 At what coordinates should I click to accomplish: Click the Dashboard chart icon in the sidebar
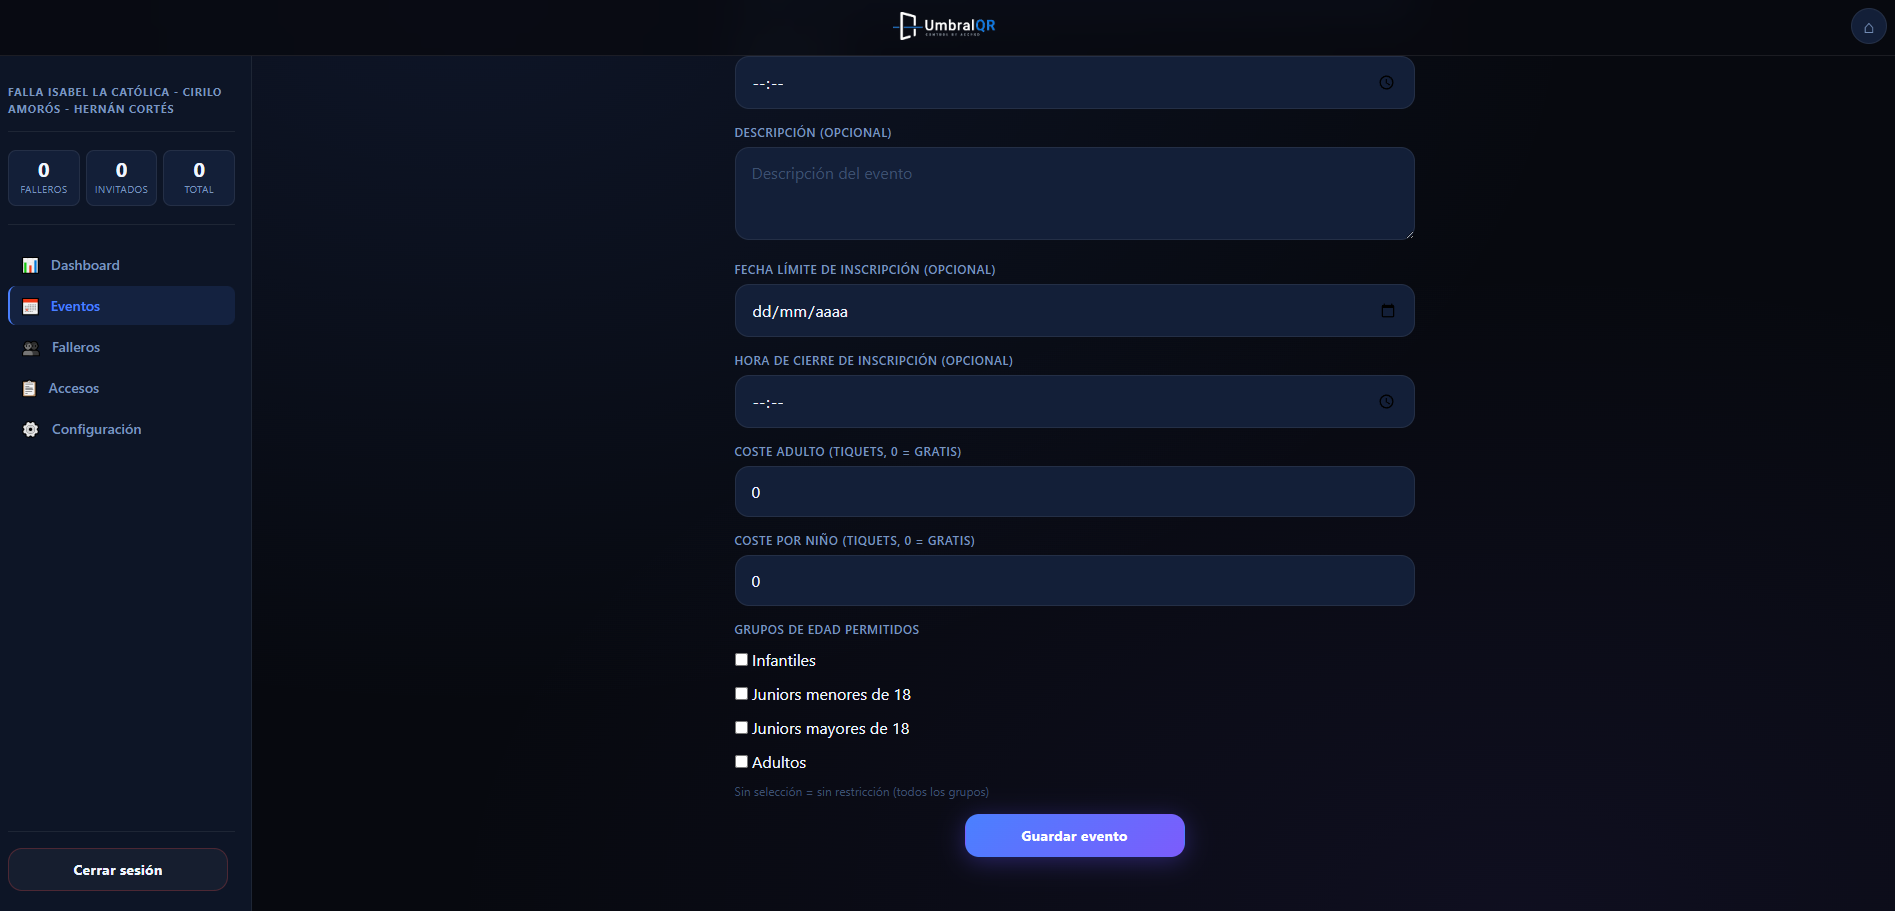[x=31, y=265]
